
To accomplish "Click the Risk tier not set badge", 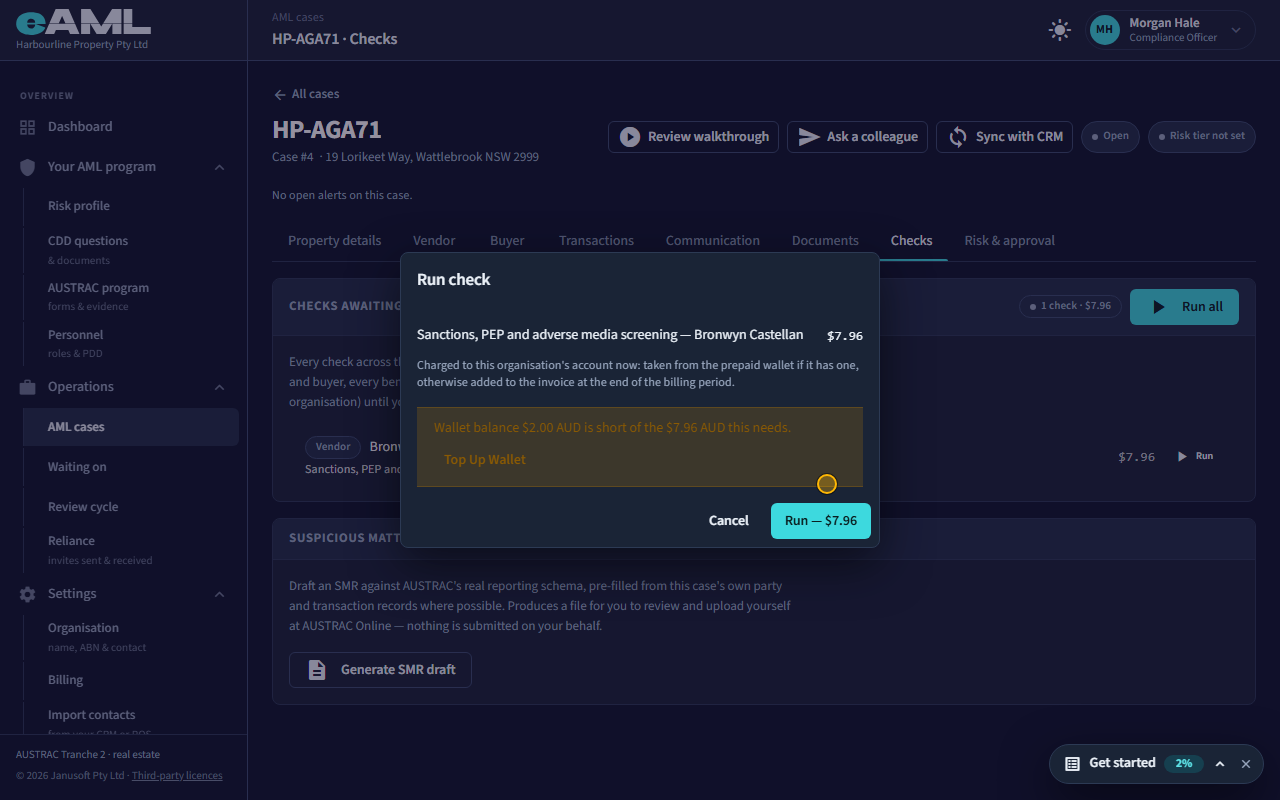I will tap(1201, 136).
